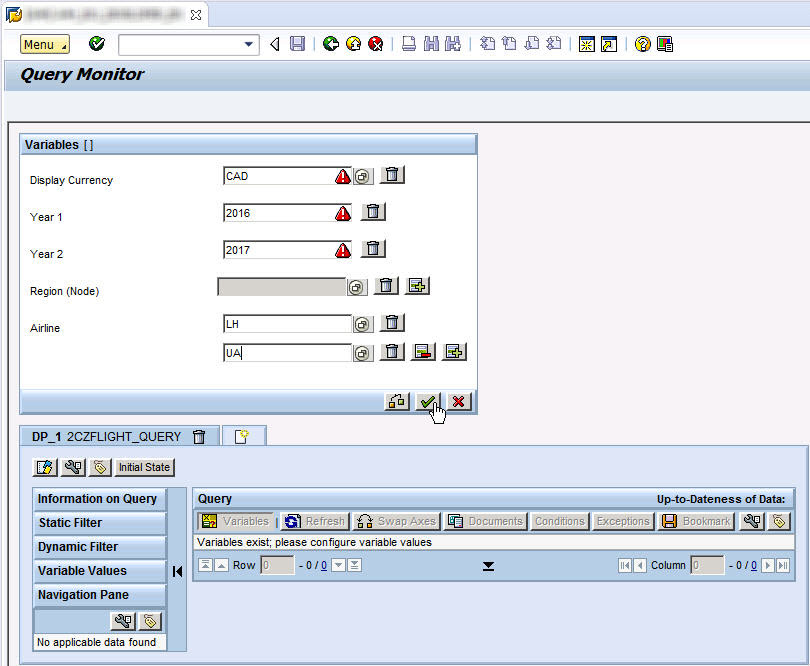
Task: Click the Initial State button
Action: tap(143, 467)
